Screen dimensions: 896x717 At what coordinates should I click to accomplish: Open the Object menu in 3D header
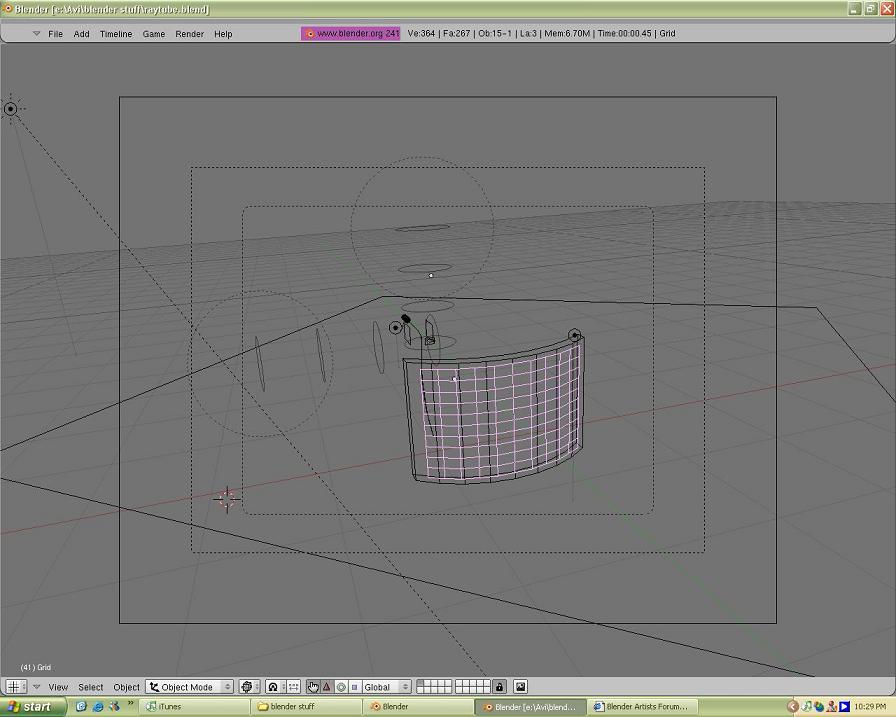(x=126, y=687)
